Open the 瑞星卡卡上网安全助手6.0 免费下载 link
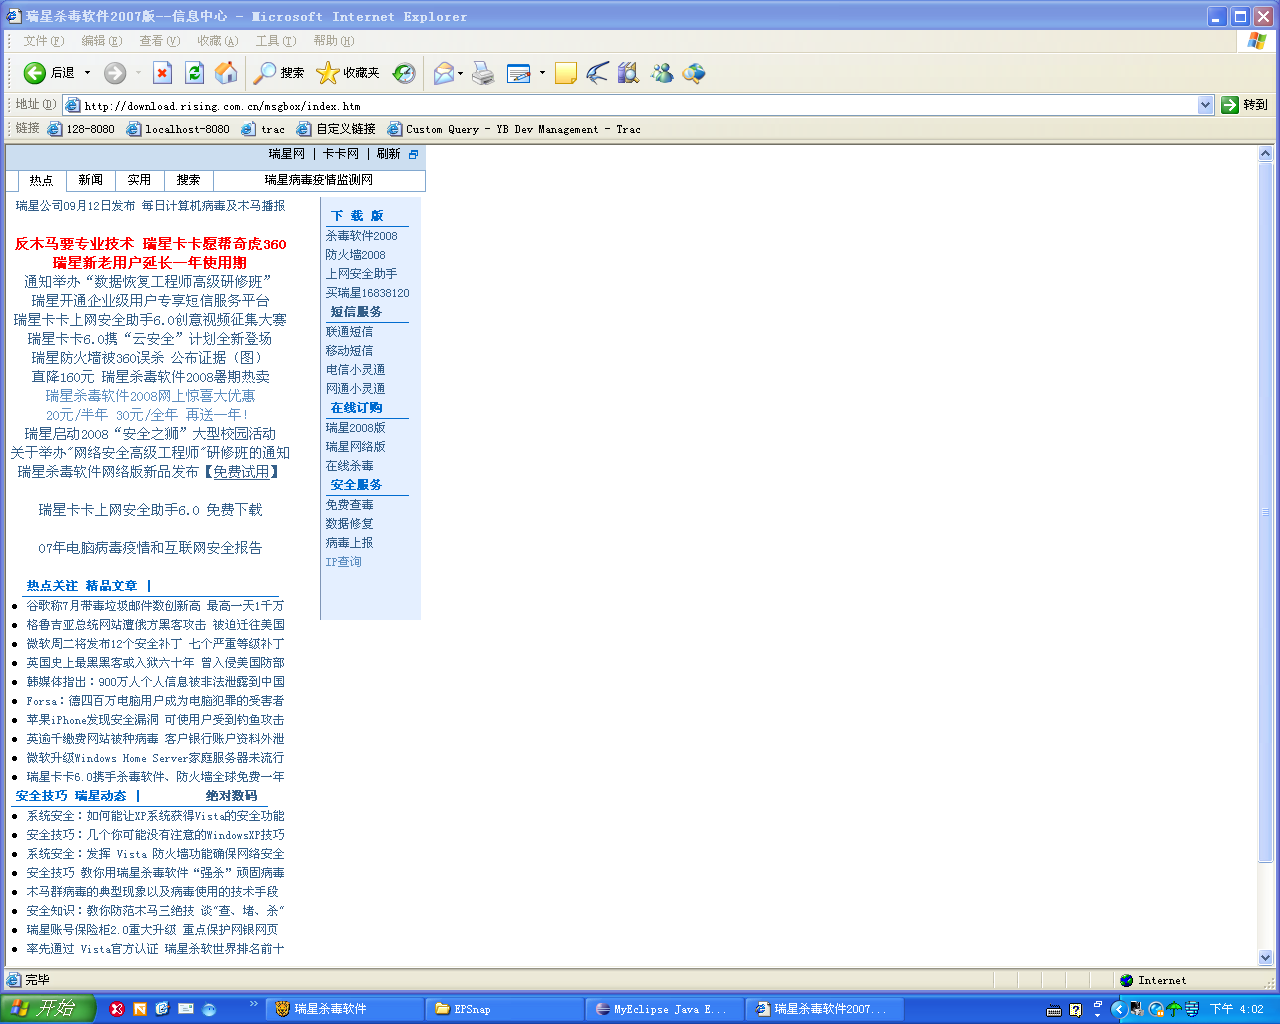Viewport: 1280px width, 1024px height. [x=150, y=510]
